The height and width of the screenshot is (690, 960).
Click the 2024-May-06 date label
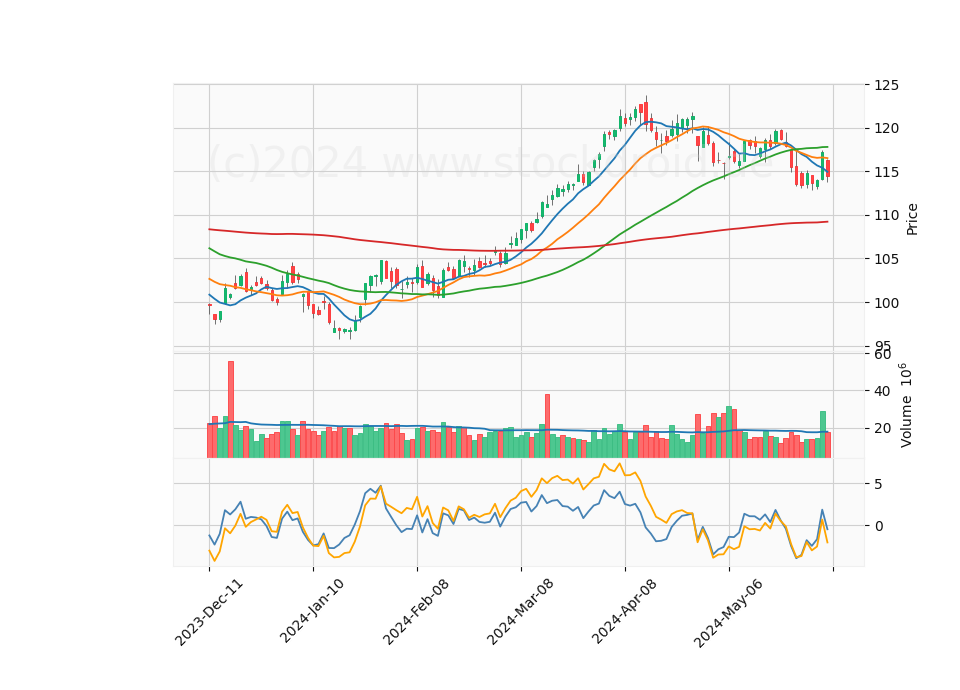click(x=728, y=612)
